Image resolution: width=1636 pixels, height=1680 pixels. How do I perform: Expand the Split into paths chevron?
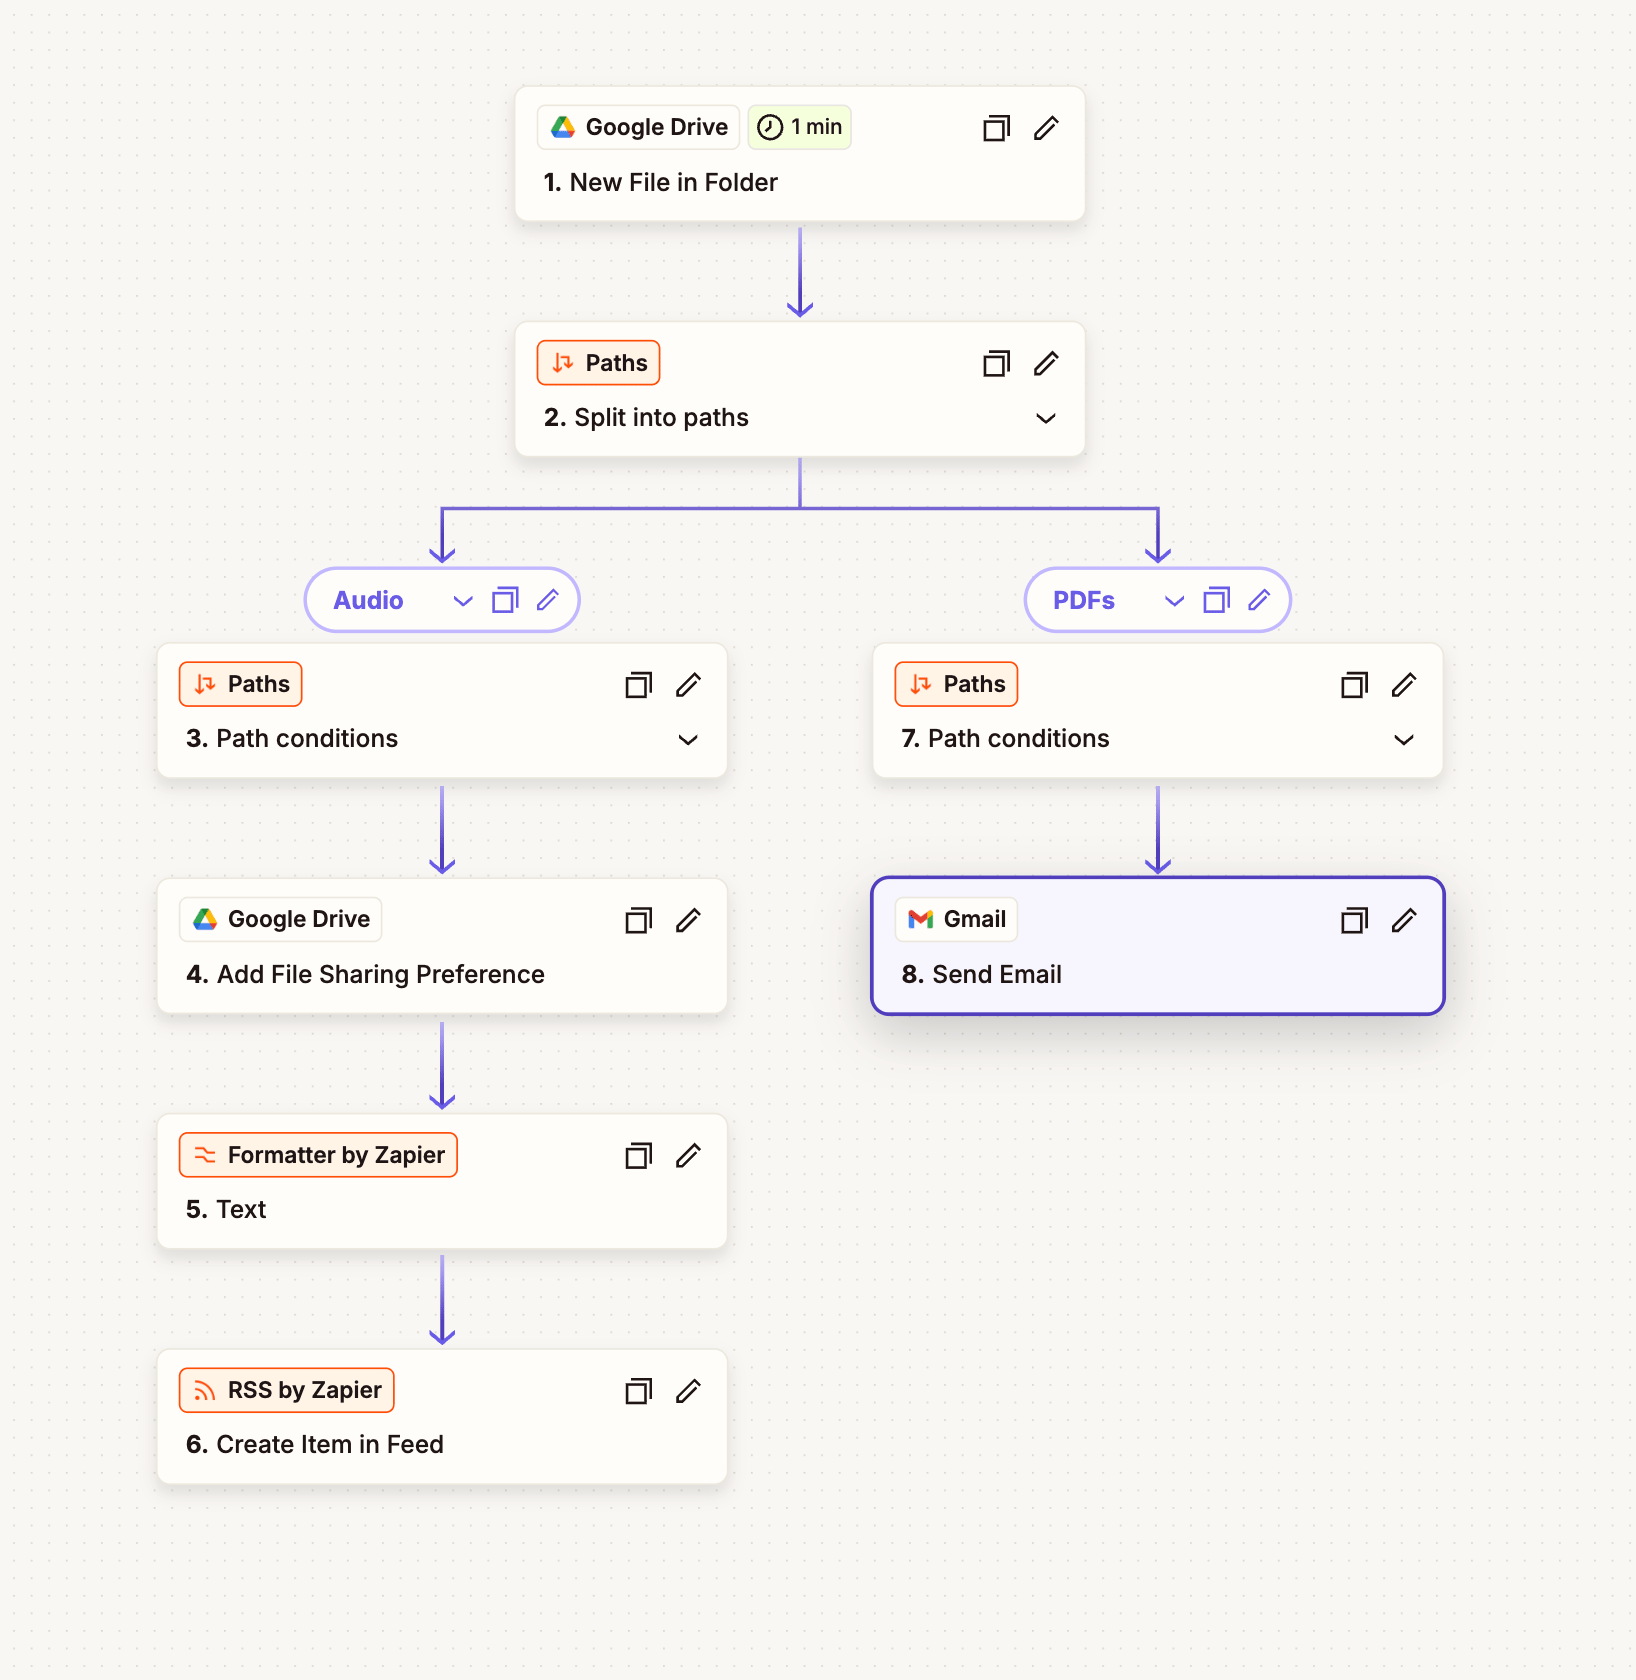click(1046, 418)
